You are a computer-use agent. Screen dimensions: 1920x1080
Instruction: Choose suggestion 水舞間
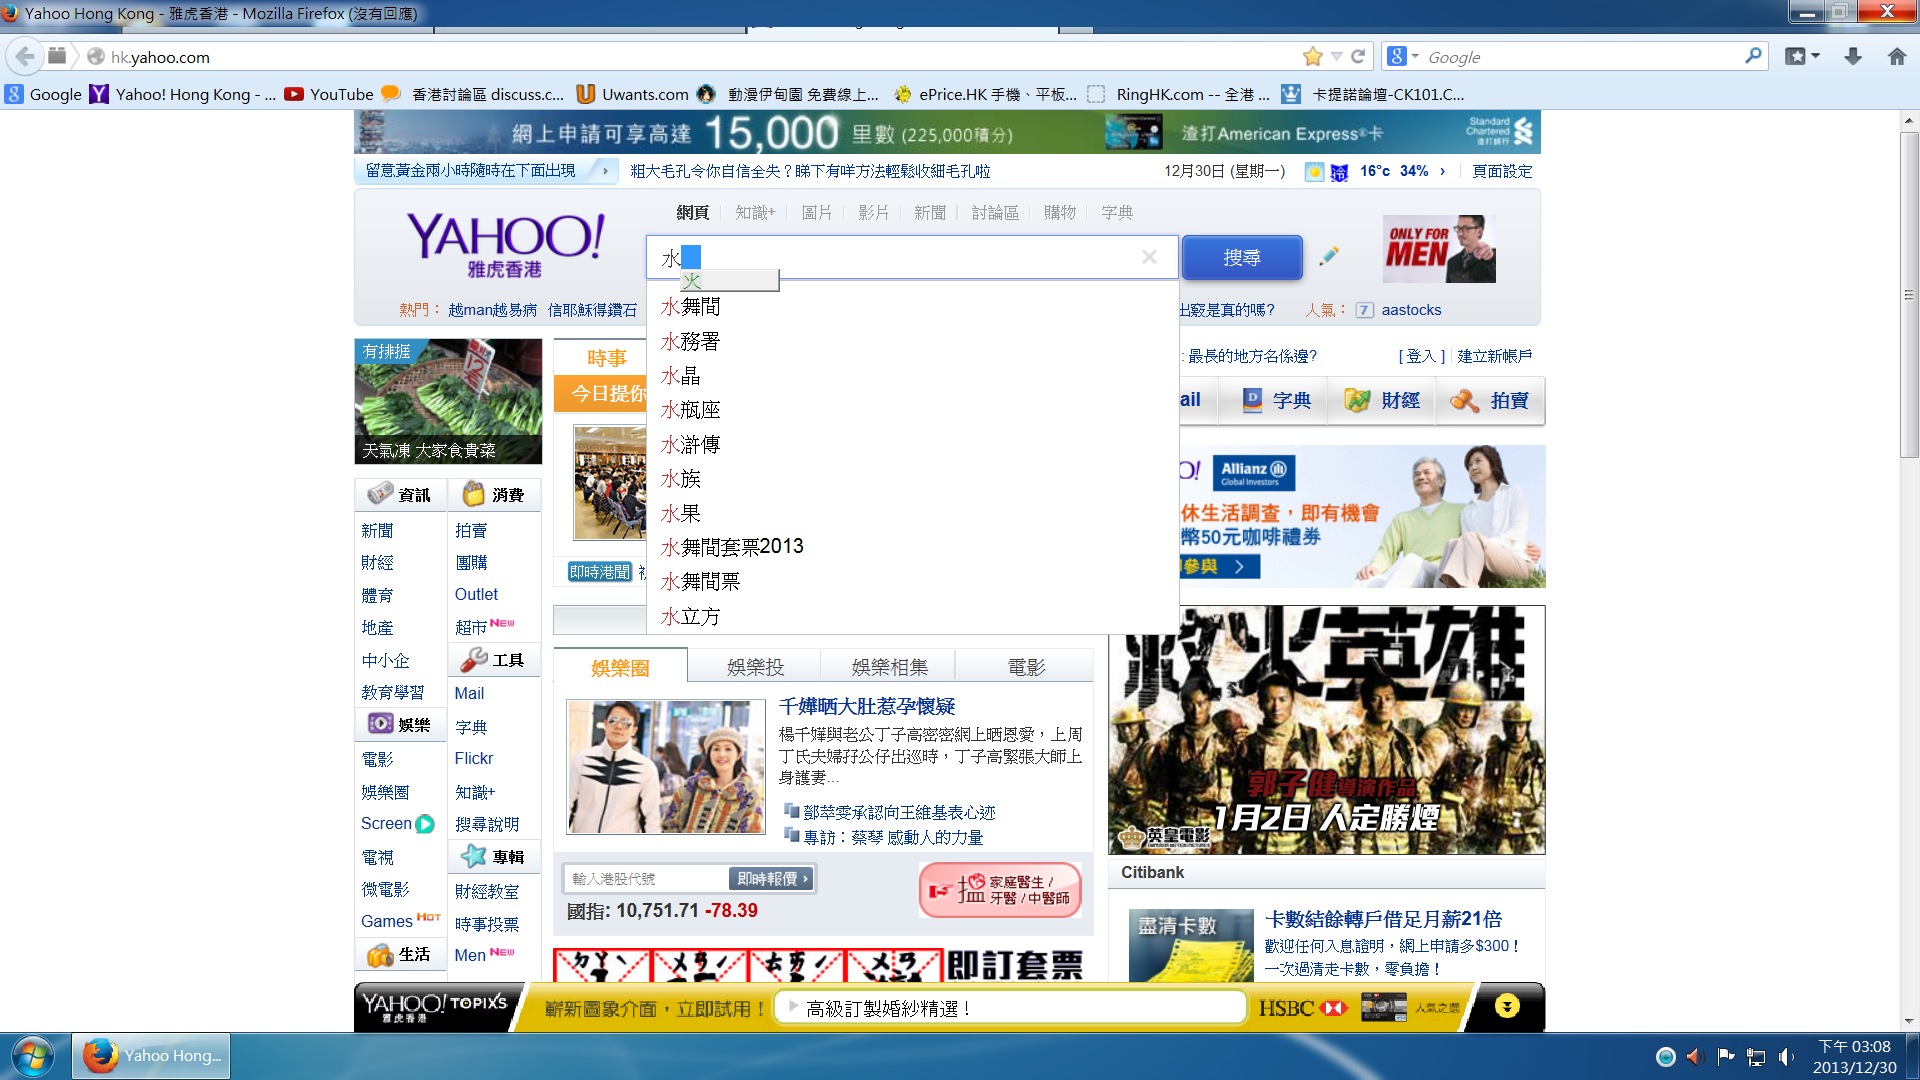[912, 307]
